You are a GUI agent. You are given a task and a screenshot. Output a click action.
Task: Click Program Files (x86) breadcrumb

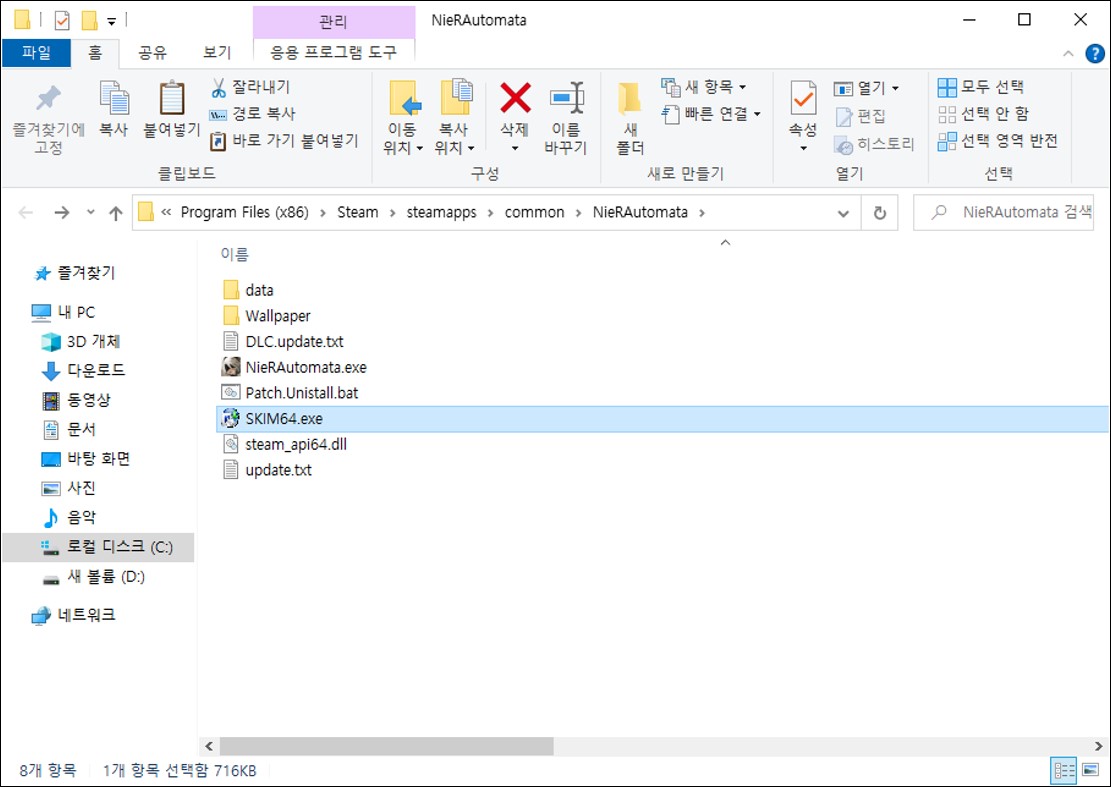244,213
